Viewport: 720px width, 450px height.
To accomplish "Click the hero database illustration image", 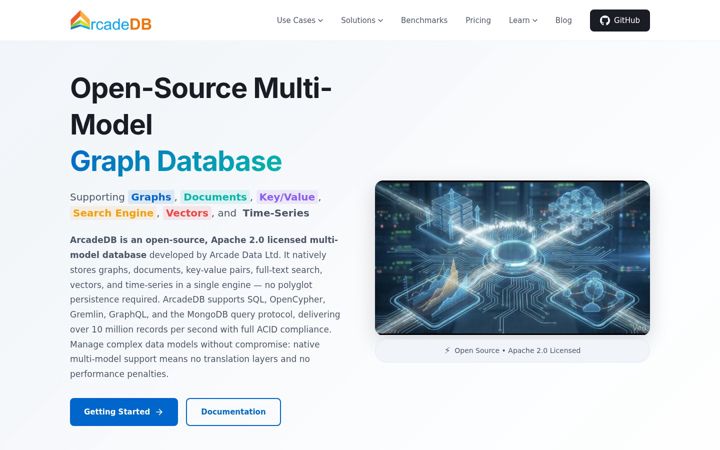I will click(x=512, y=258).
